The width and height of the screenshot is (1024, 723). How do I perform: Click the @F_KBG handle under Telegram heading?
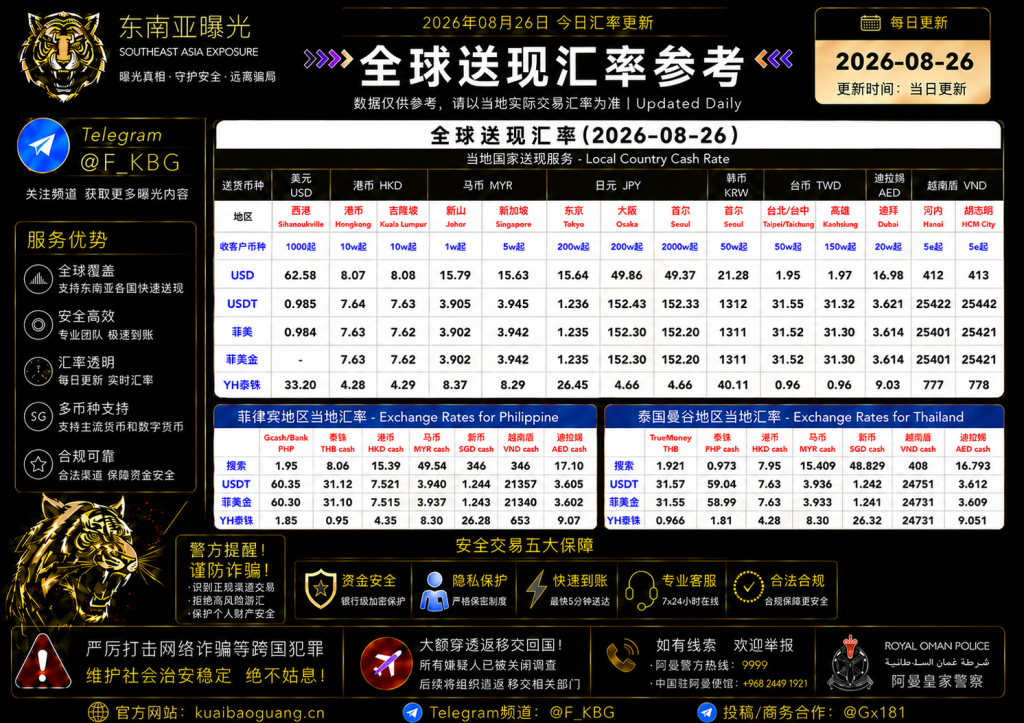click(x=130, y=162)
